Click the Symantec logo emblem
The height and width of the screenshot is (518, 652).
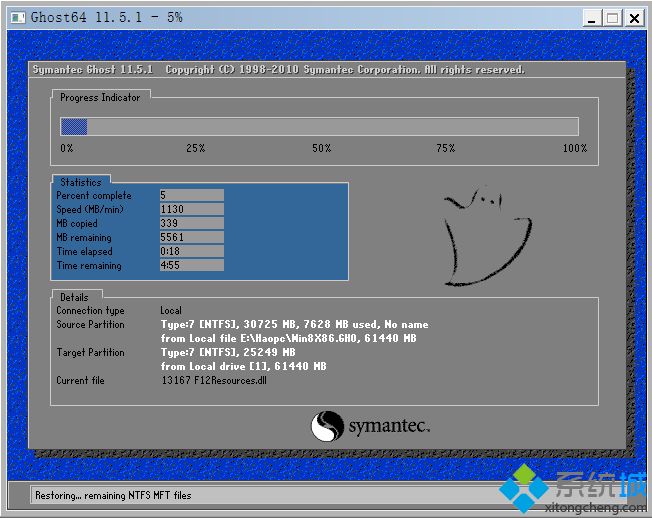(x=327, y=426)
